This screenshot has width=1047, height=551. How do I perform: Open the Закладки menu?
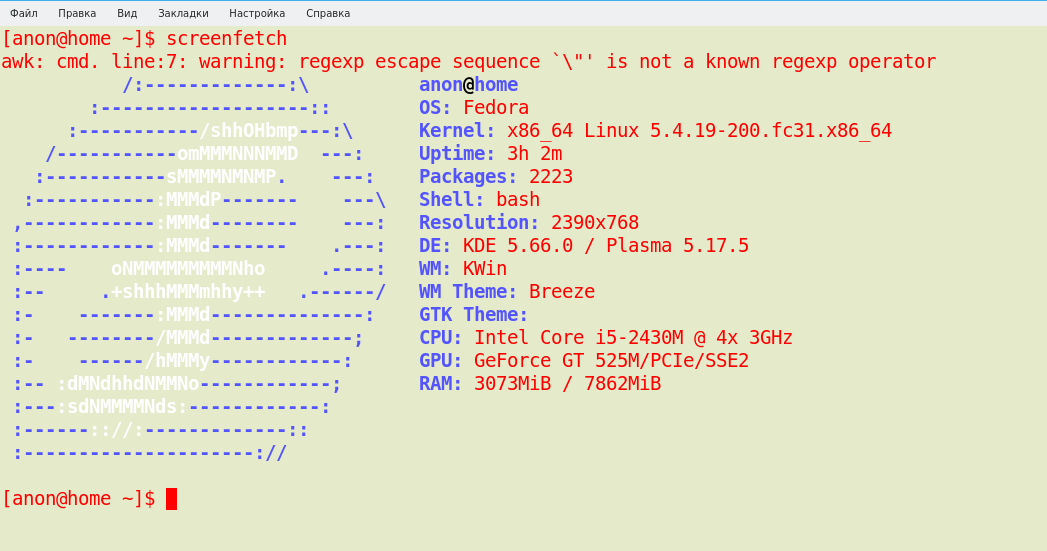[x=183, y=13]
